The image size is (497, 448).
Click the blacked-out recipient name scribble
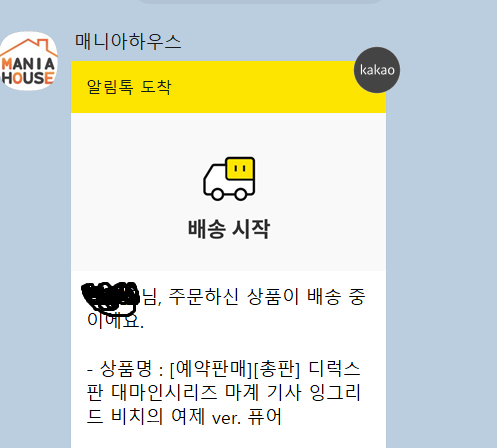[111, 298]
